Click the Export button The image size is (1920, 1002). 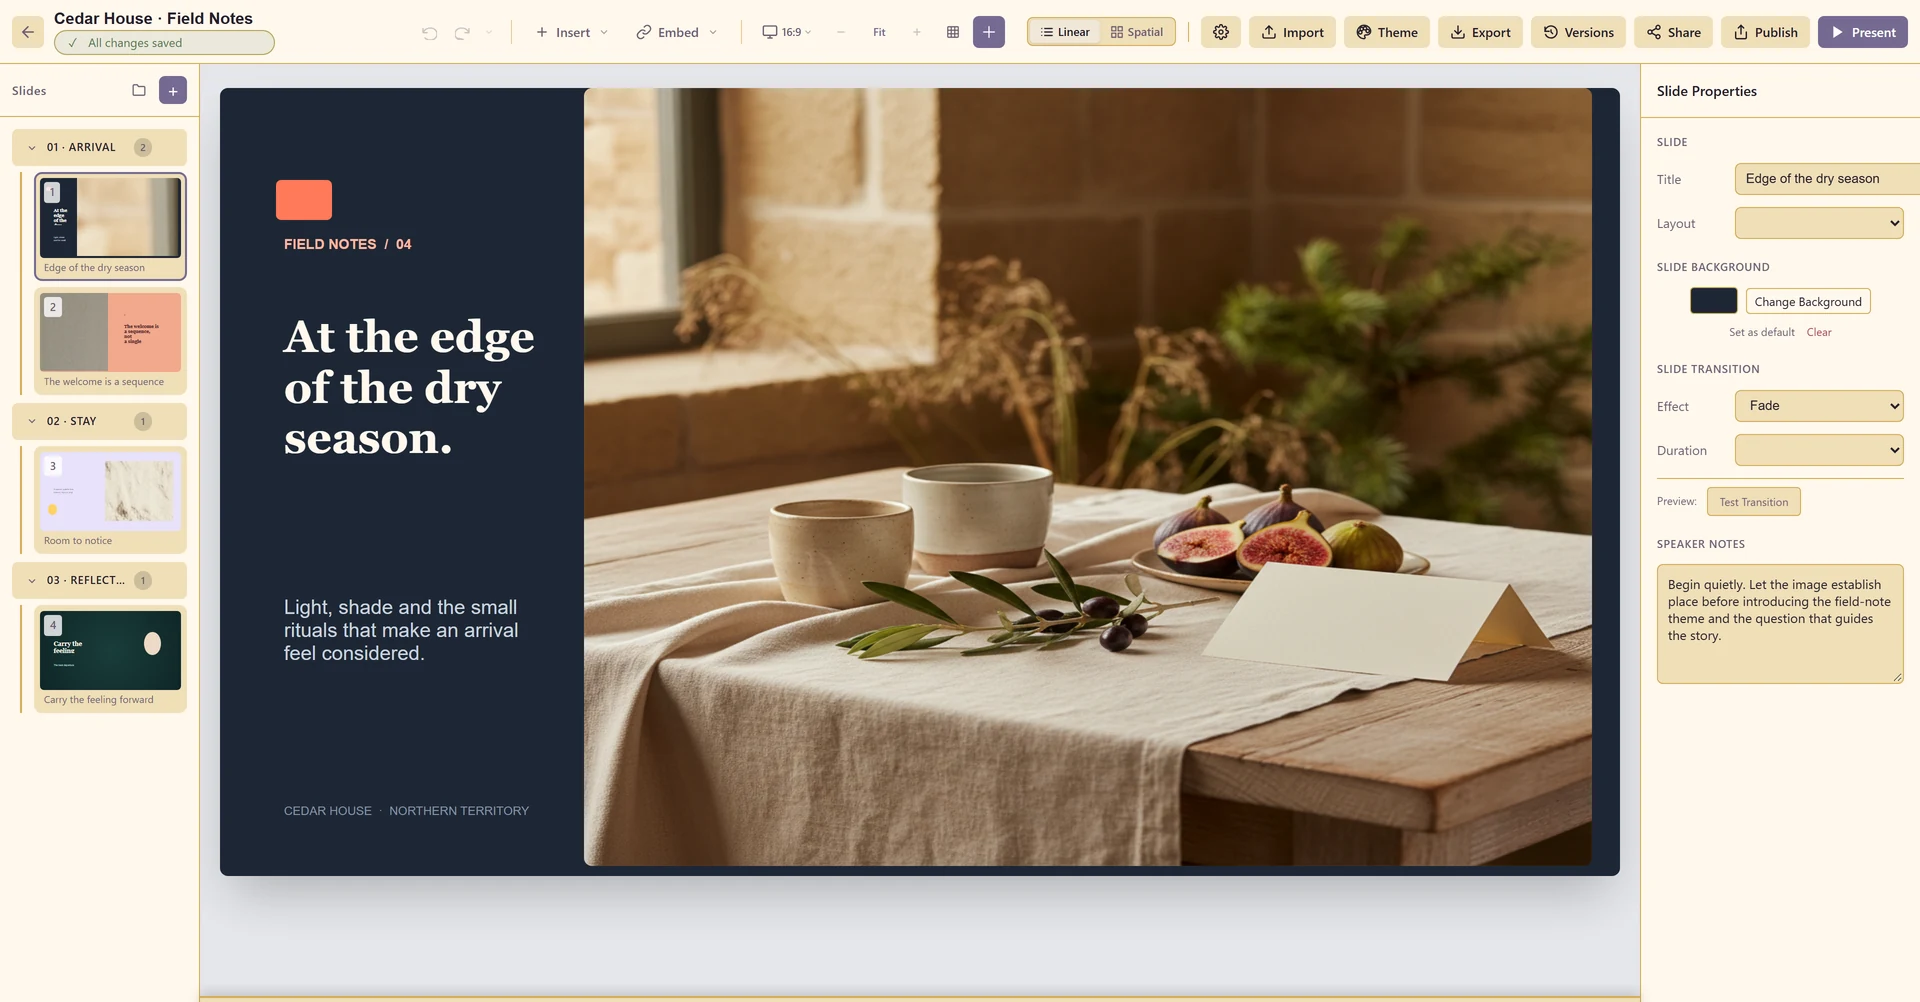tap(1481, 32)
